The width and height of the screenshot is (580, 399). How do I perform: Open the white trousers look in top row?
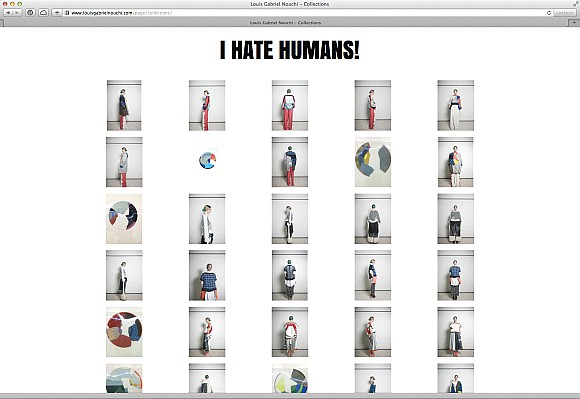(x=455, y=105)
